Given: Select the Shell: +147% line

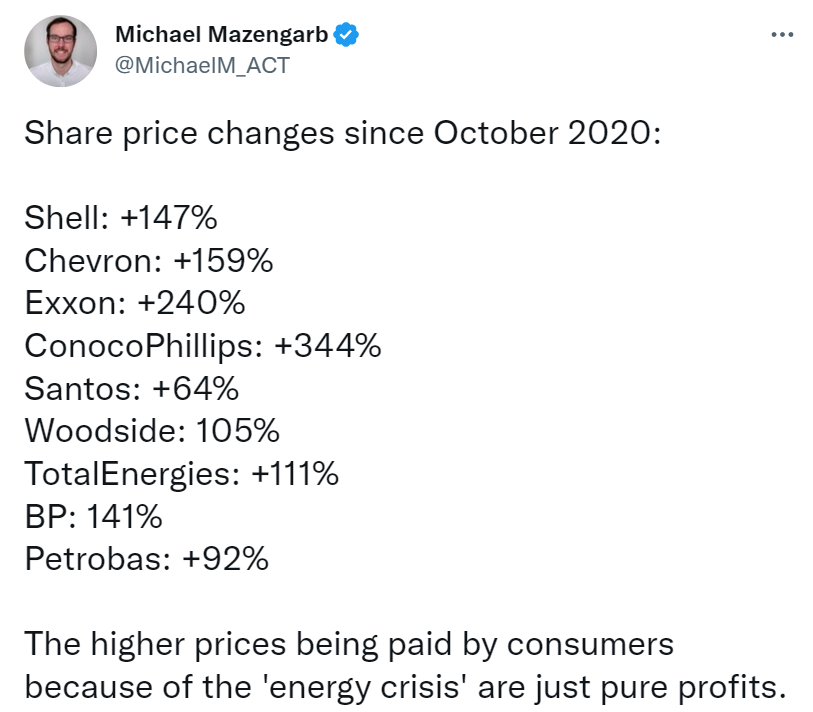Looking at the screenshot, I should click(121, 217).
